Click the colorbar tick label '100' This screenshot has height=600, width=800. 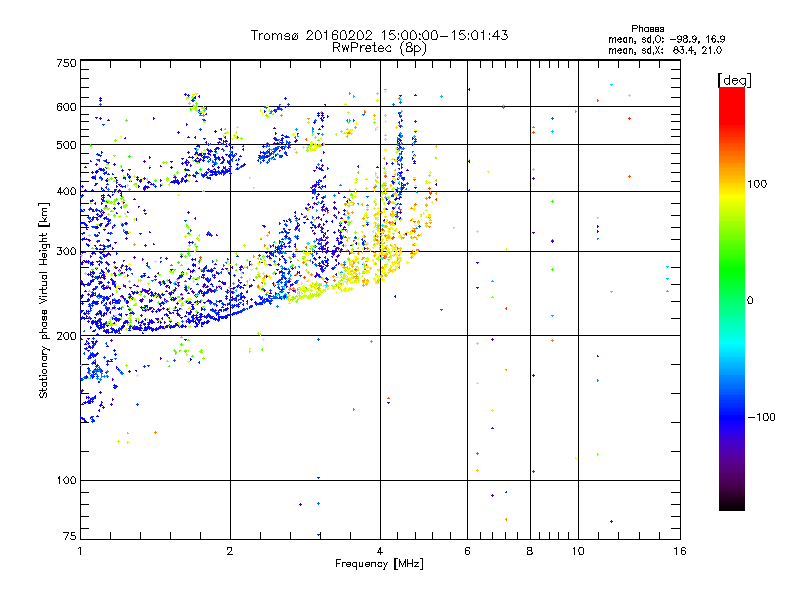(x=757, y=184)
